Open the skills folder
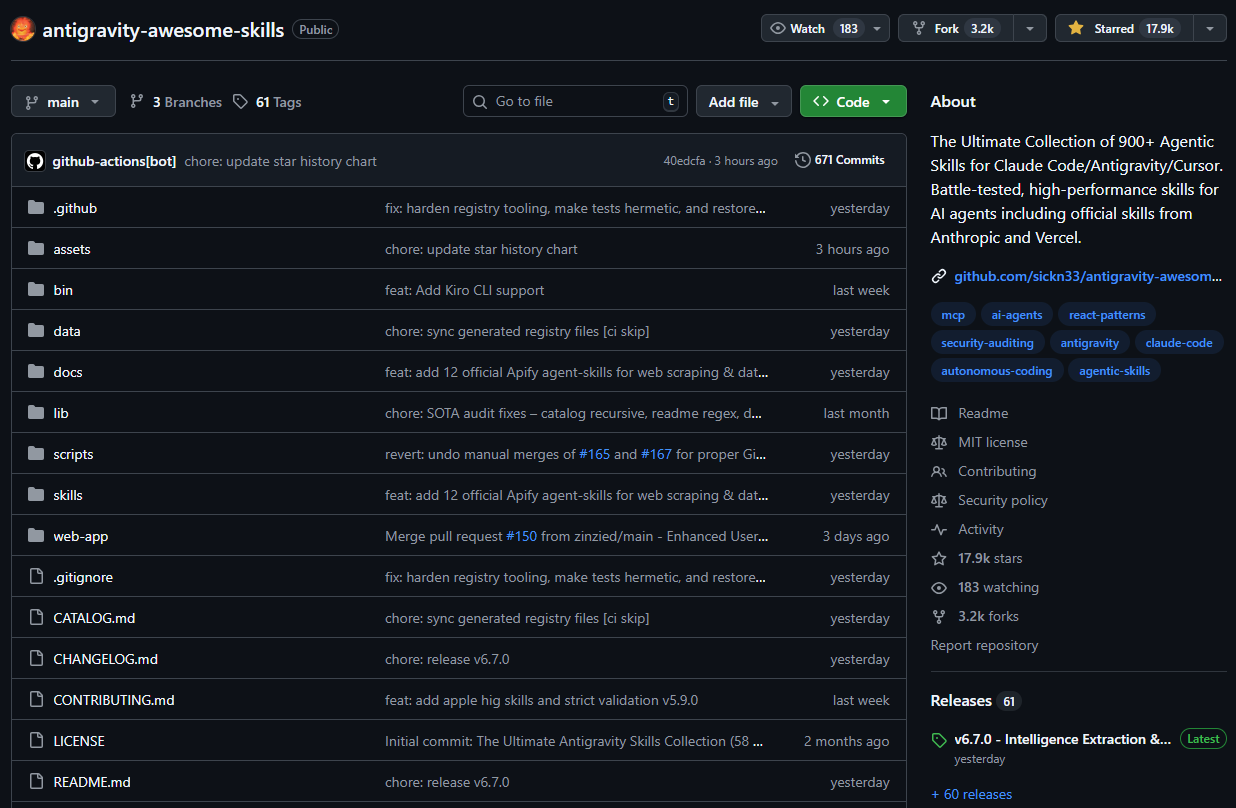This screenshot has width=1236, height=808. (68, 495)
